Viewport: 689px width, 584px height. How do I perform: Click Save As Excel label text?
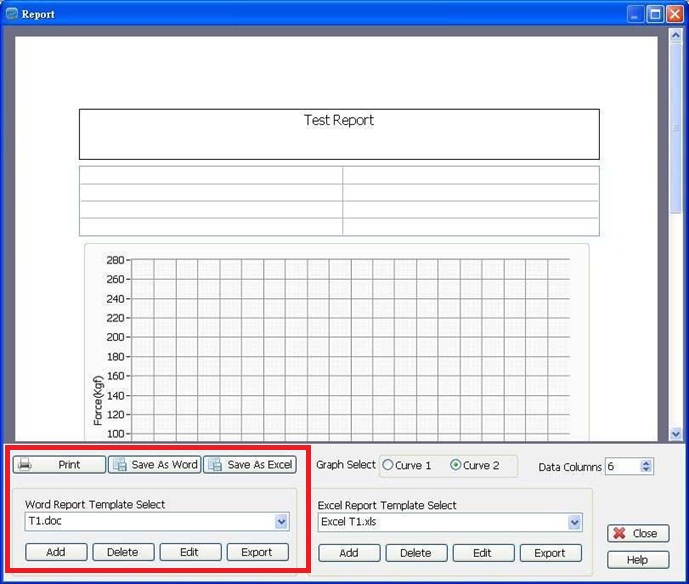point(260,464)
